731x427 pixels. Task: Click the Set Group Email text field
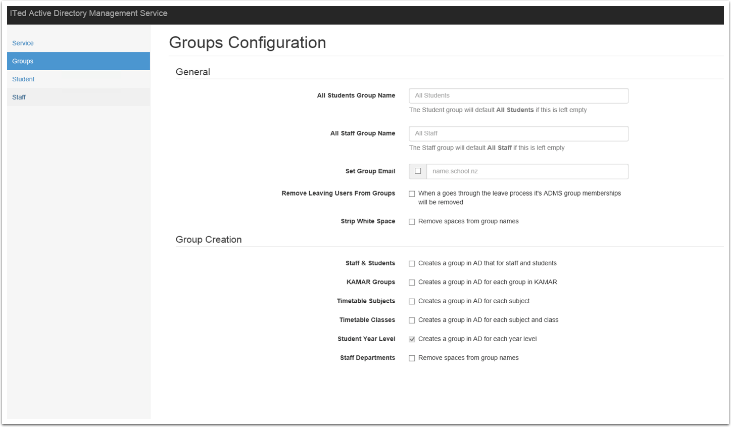(x=528, y=172)
